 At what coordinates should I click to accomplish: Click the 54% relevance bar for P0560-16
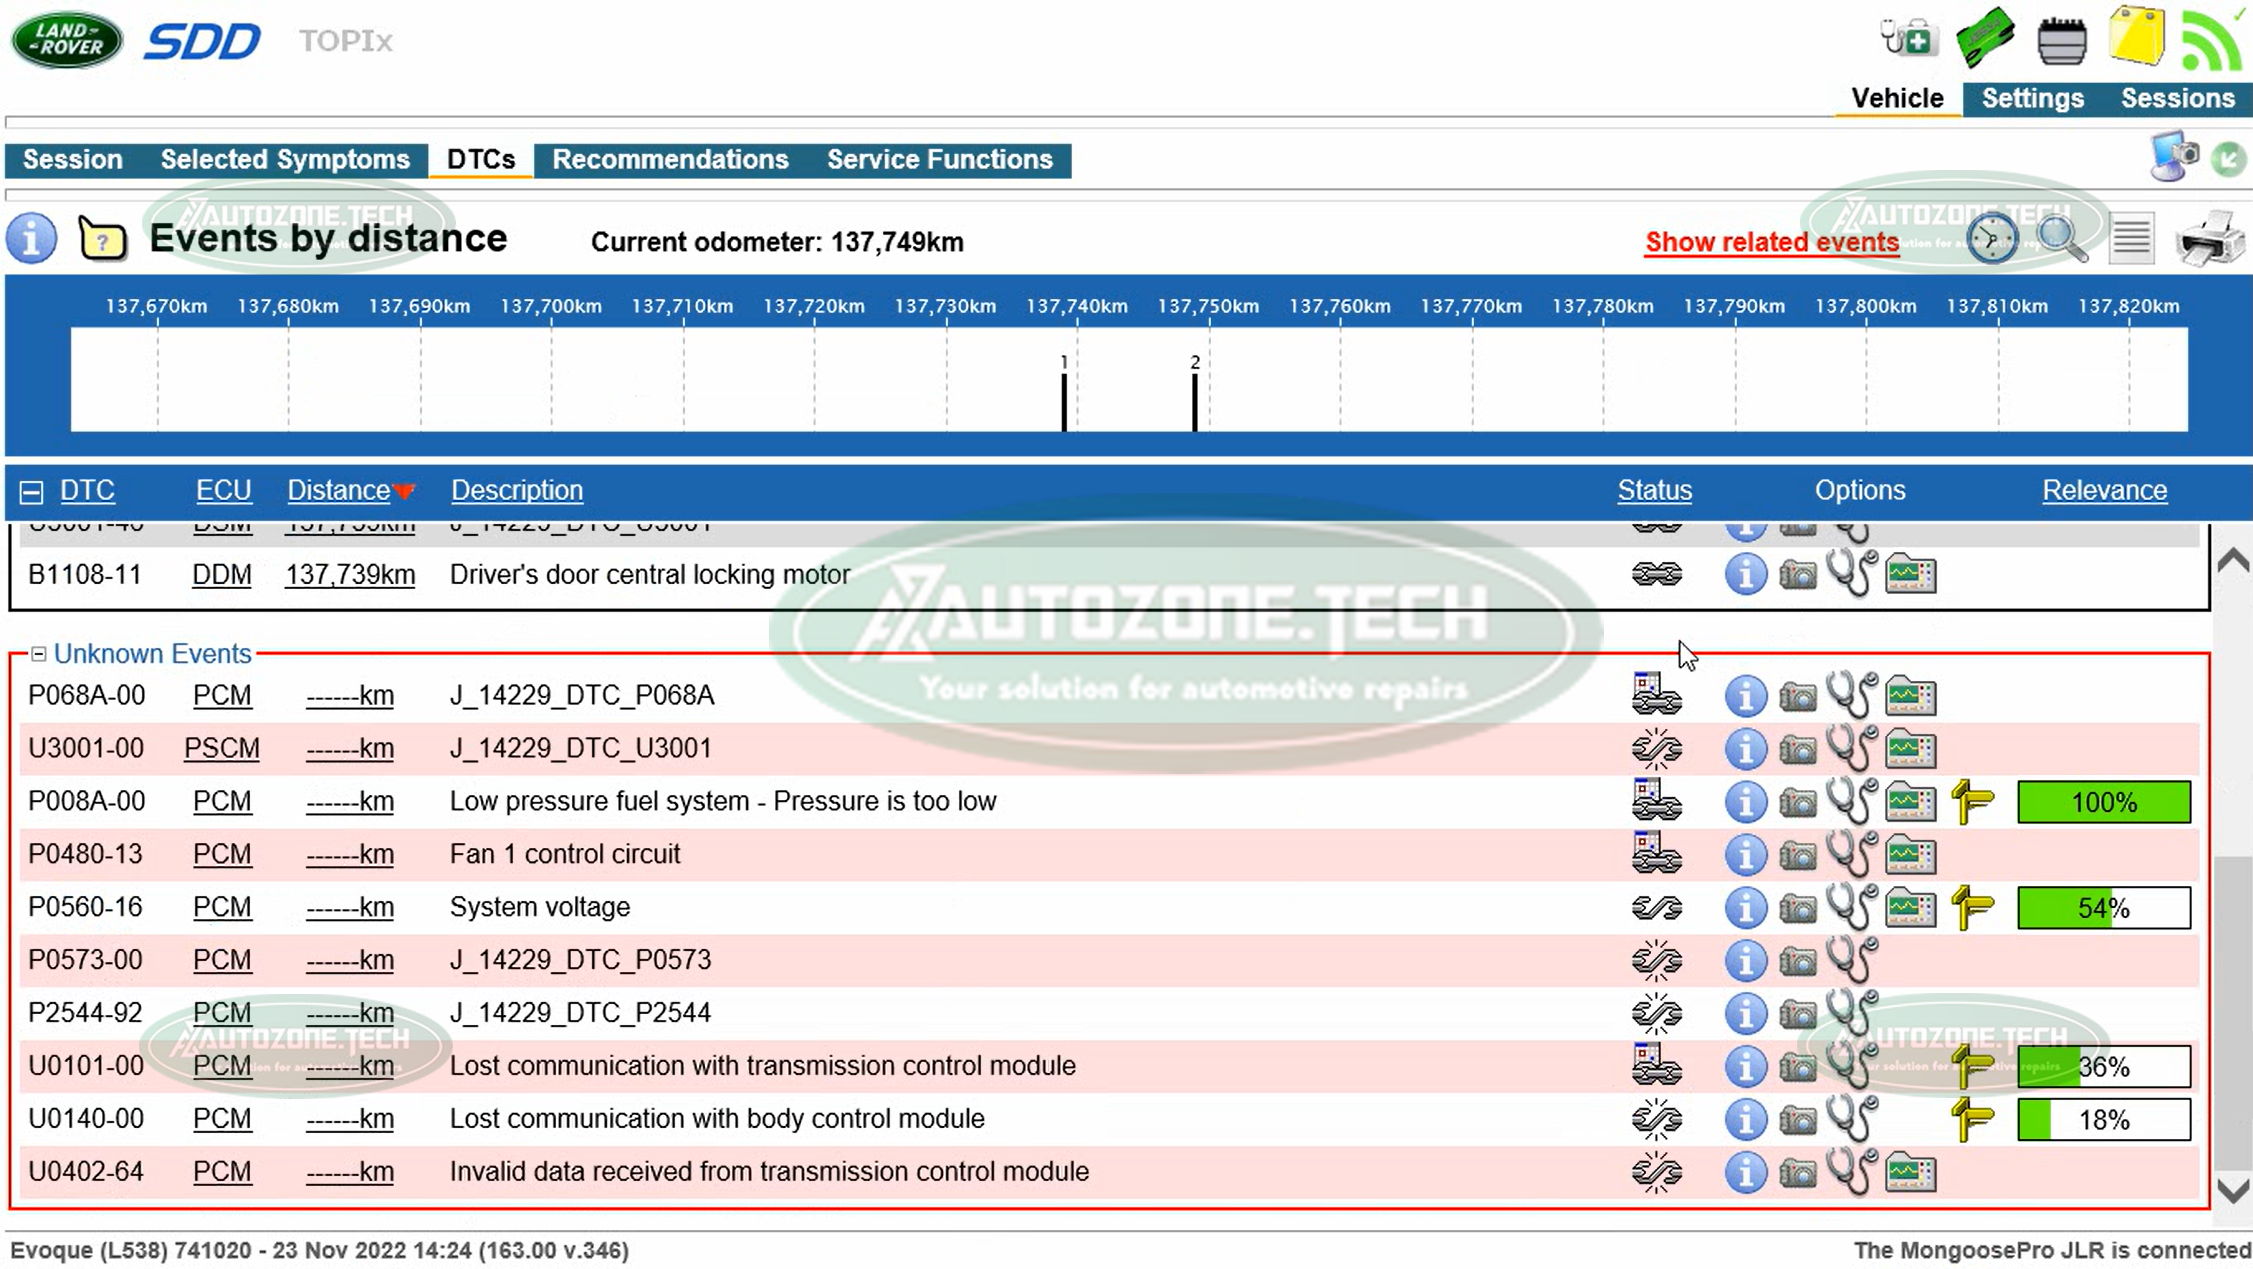point(2104,907)
